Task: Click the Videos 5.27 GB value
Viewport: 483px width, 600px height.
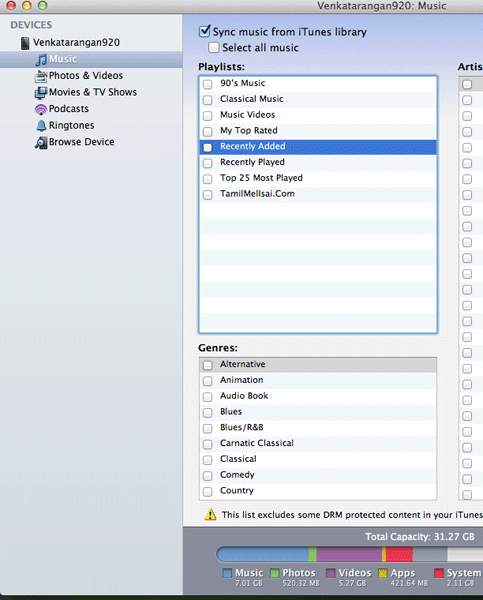Action: [352, 584]
